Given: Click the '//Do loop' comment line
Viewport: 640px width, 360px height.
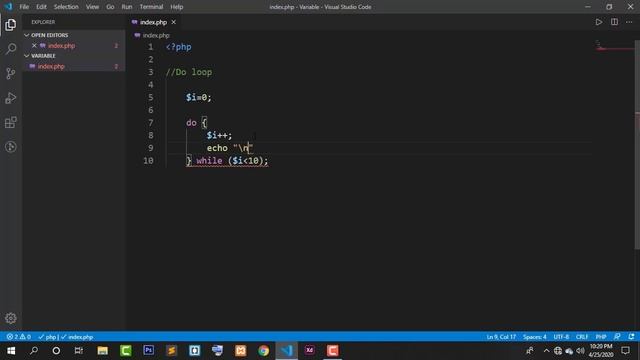Looking at the screenshot, I should click(189, 72).
